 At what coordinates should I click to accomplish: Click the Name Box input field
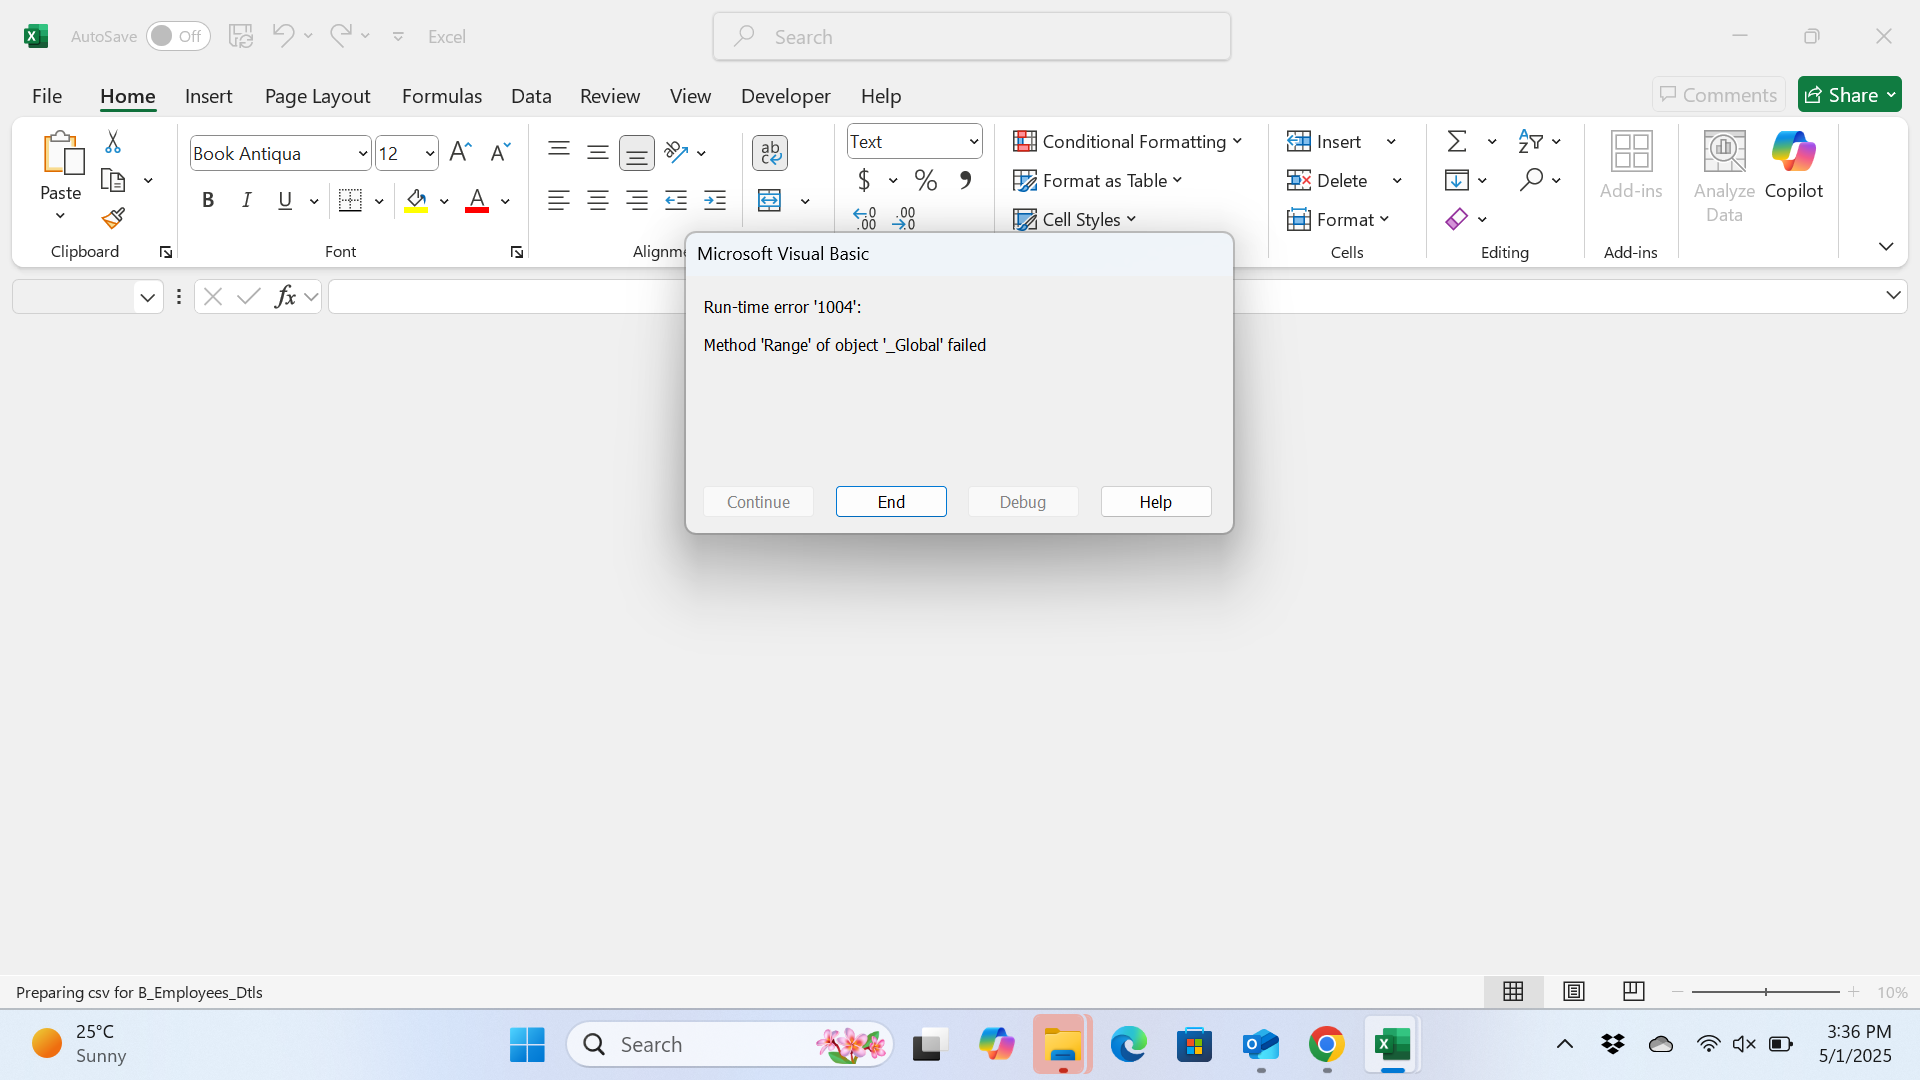coord(74,296)
